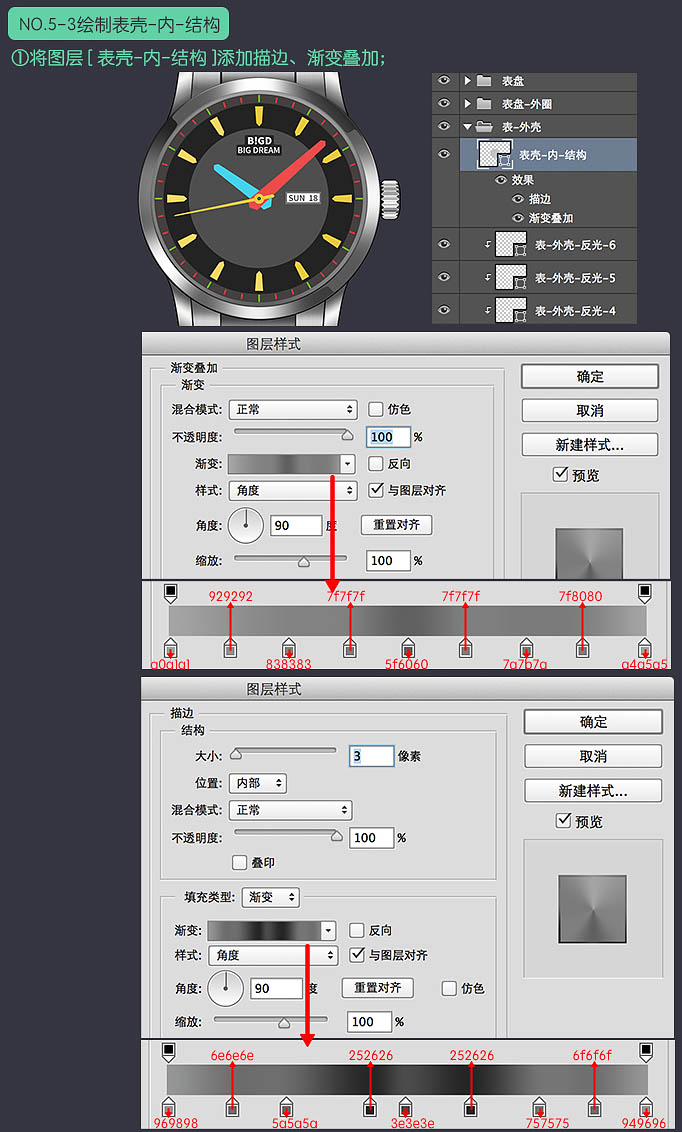Enable 反向 checkbox in Gradient Overlay dialog
This screenshot has width=682, height=1132.
[x=375, y=463]
